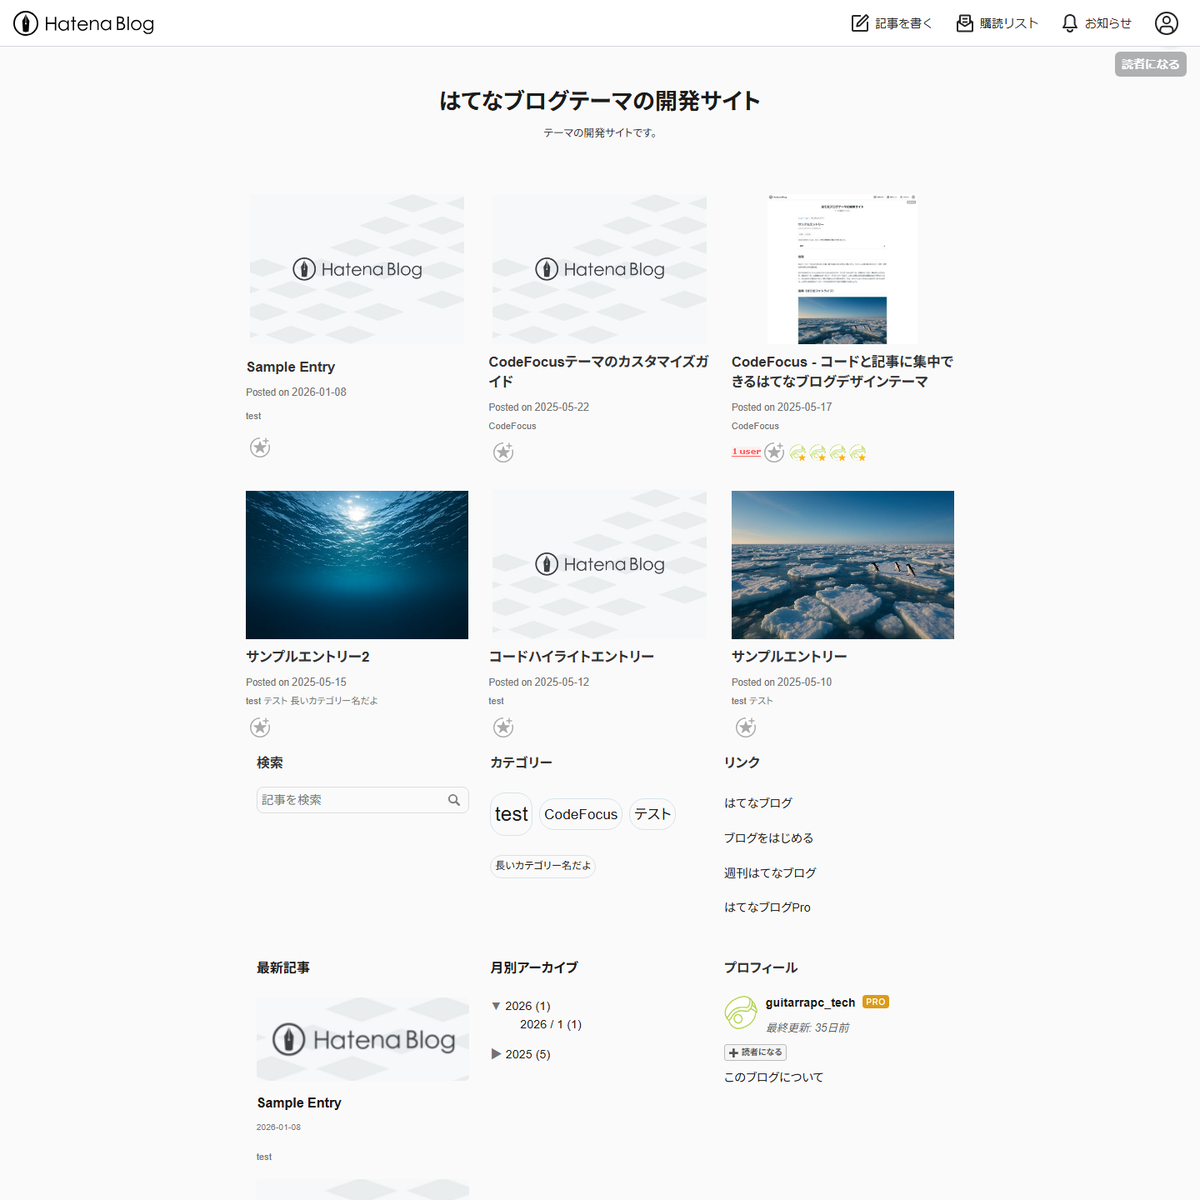Add a star to CodeFocusテーマのカスタマイズガイド card

(503, 452)
